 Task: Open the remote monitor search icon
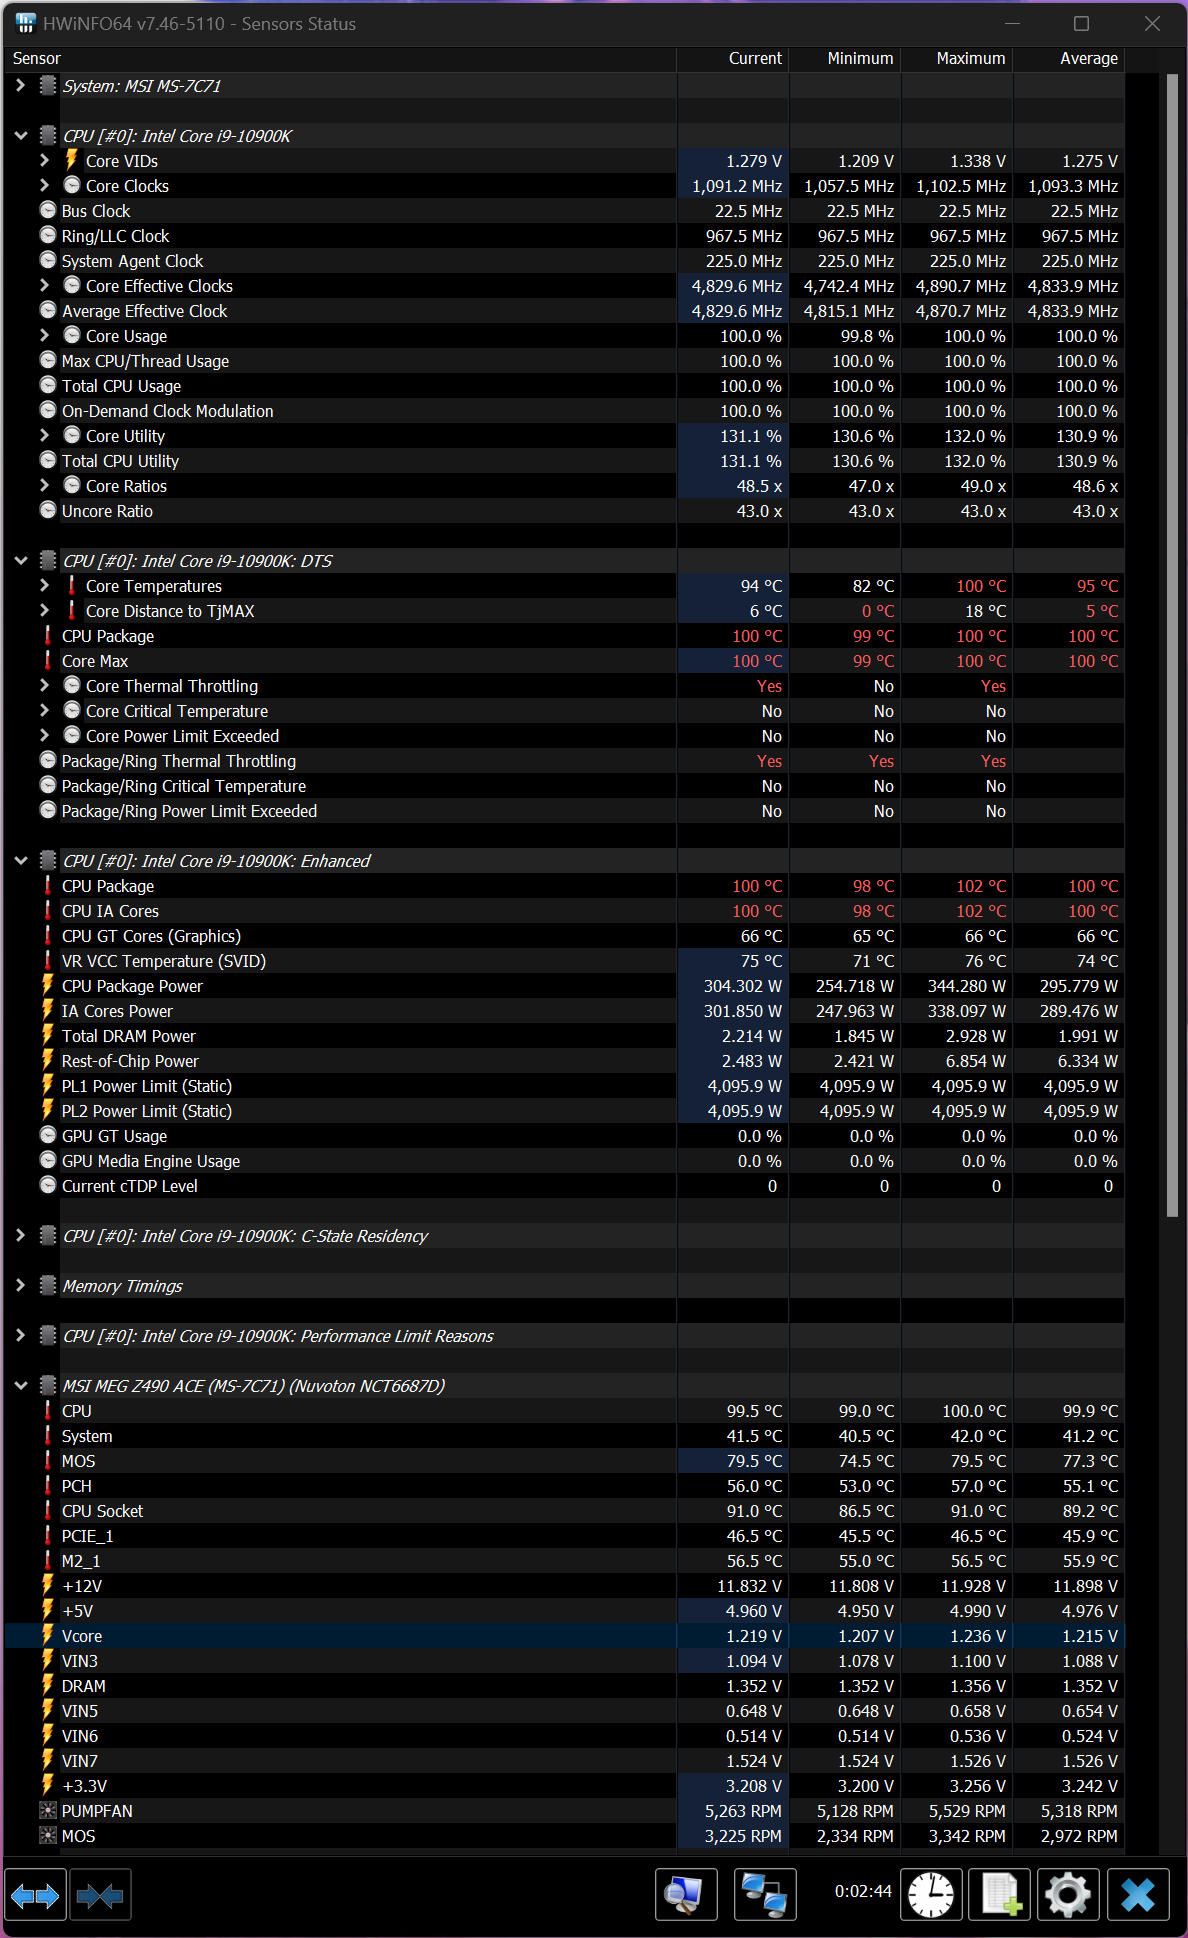686,1895
